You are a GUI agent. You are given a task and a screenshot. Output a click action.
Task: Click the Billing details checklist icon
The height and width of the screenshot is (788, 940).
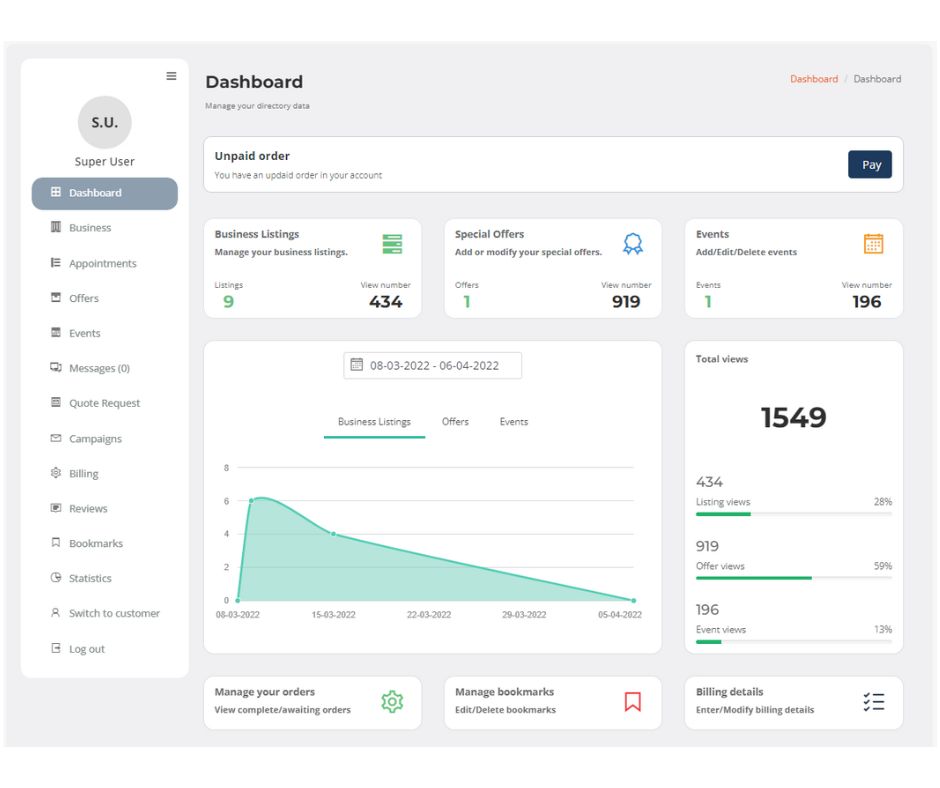(874, 702)
